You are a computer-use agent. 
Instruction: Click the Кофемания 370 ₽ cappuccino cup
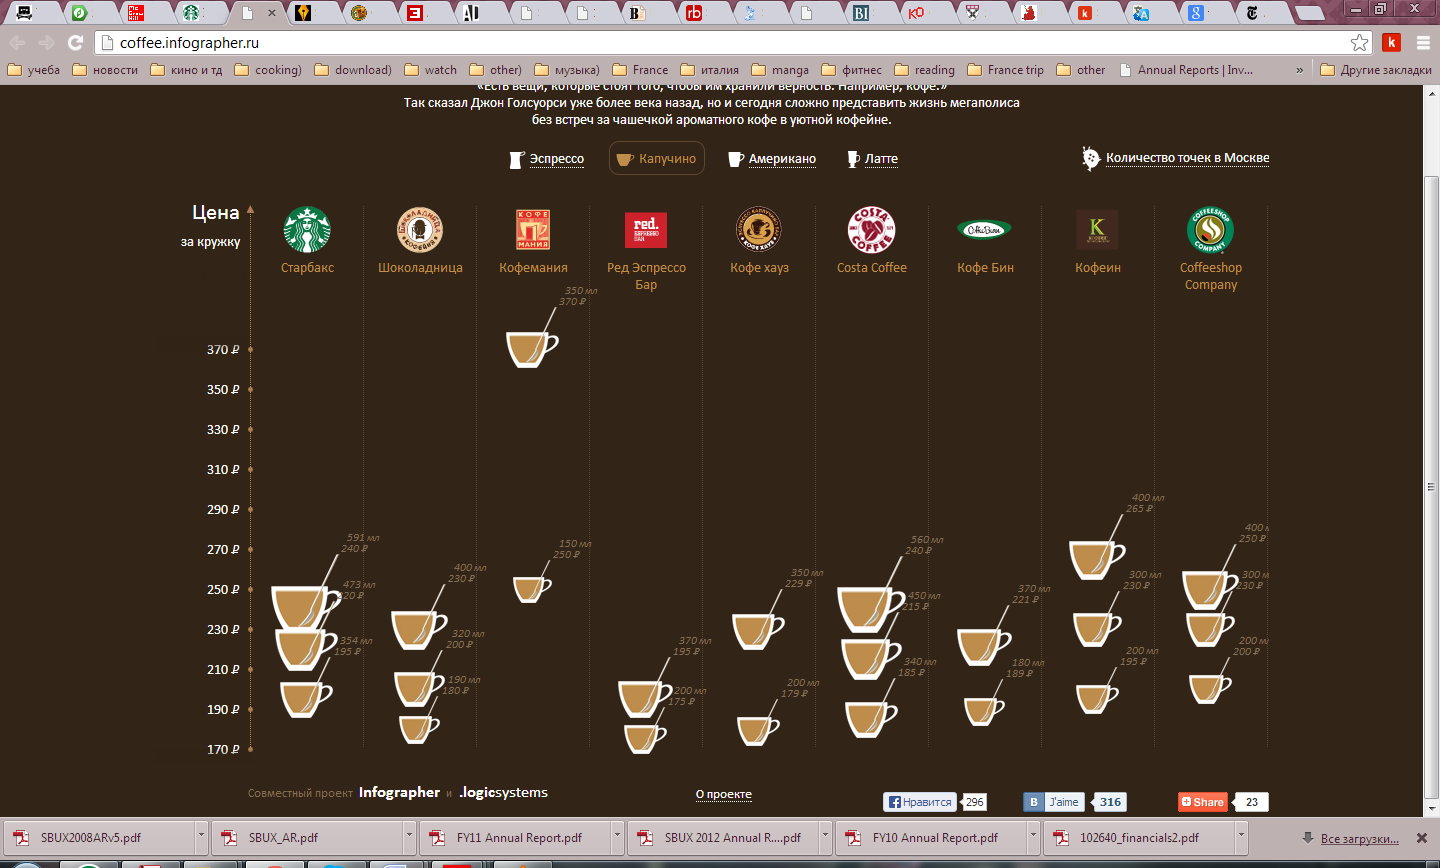[531, 349]
